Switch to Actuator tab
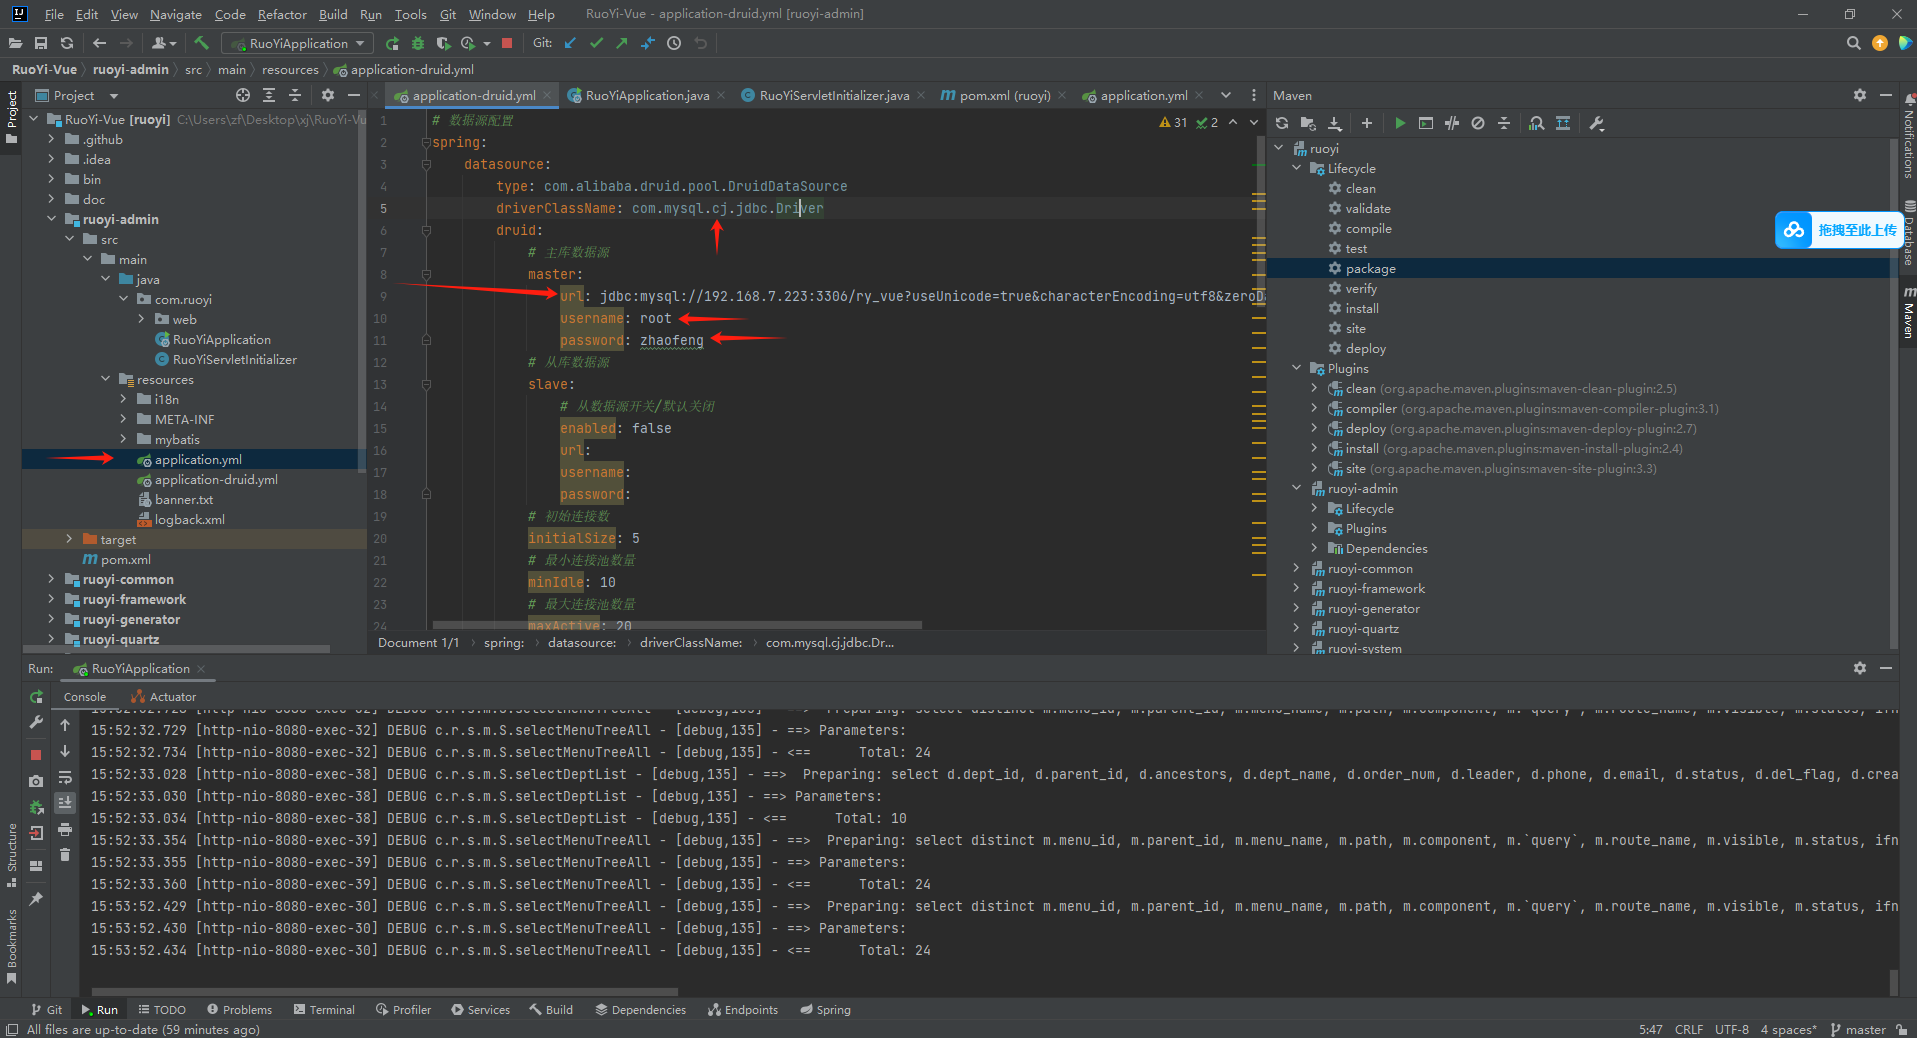 click(x=164, y=697)
